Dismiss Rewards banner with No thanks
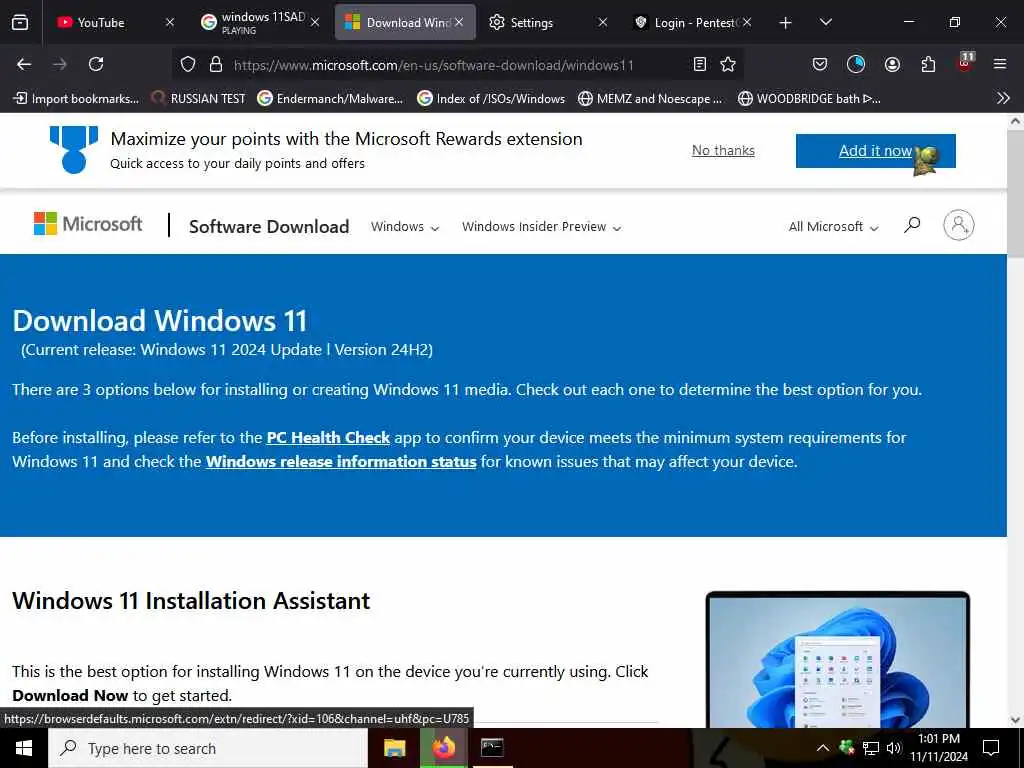Viewport: 1024px width, 768px height. click(x=723, y=150)
